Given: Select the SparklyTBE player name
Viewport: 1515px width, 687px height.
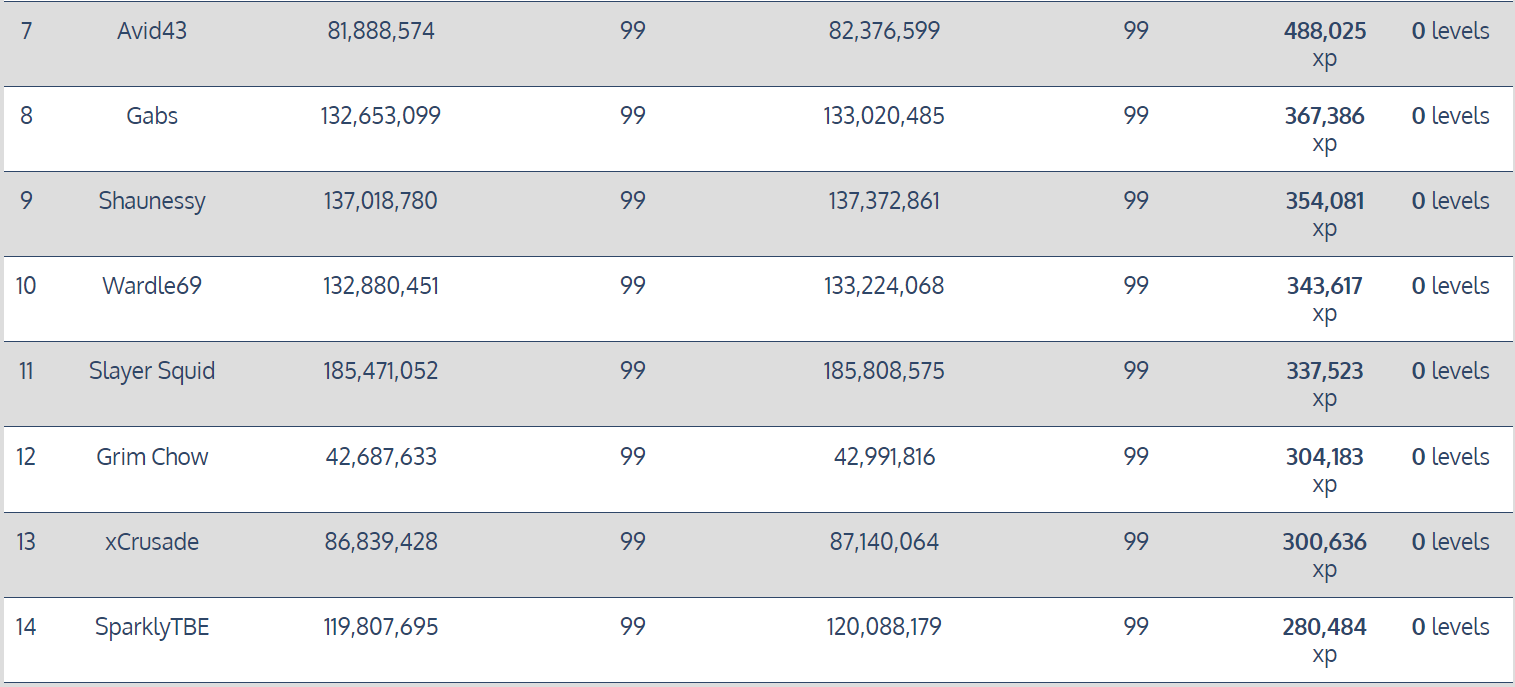Looking at the screenshot, I should point(152,627).
